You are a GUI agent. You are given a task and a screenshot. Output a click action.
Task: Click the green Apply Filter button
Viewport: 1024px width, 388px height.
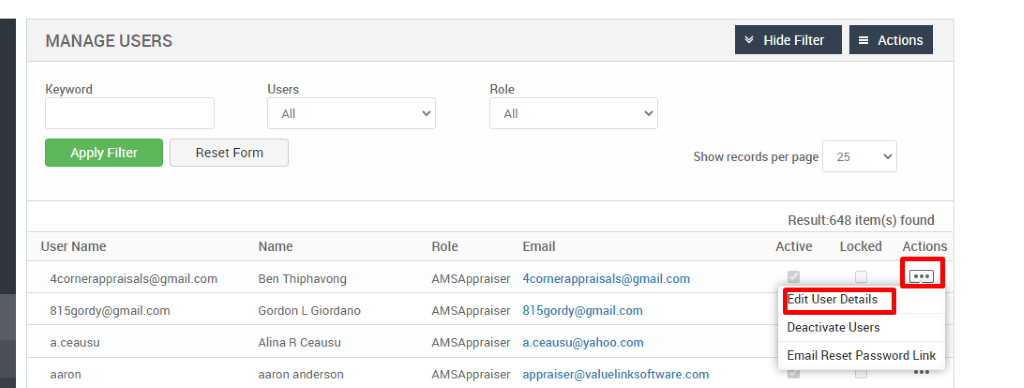(104, 152)
